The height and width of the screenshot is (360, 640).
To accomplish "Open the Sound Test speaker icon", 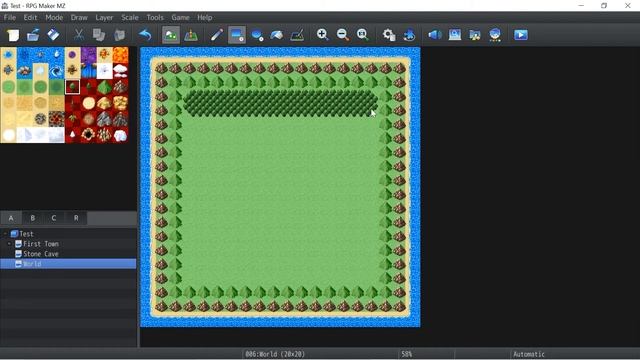I will 435,35.
